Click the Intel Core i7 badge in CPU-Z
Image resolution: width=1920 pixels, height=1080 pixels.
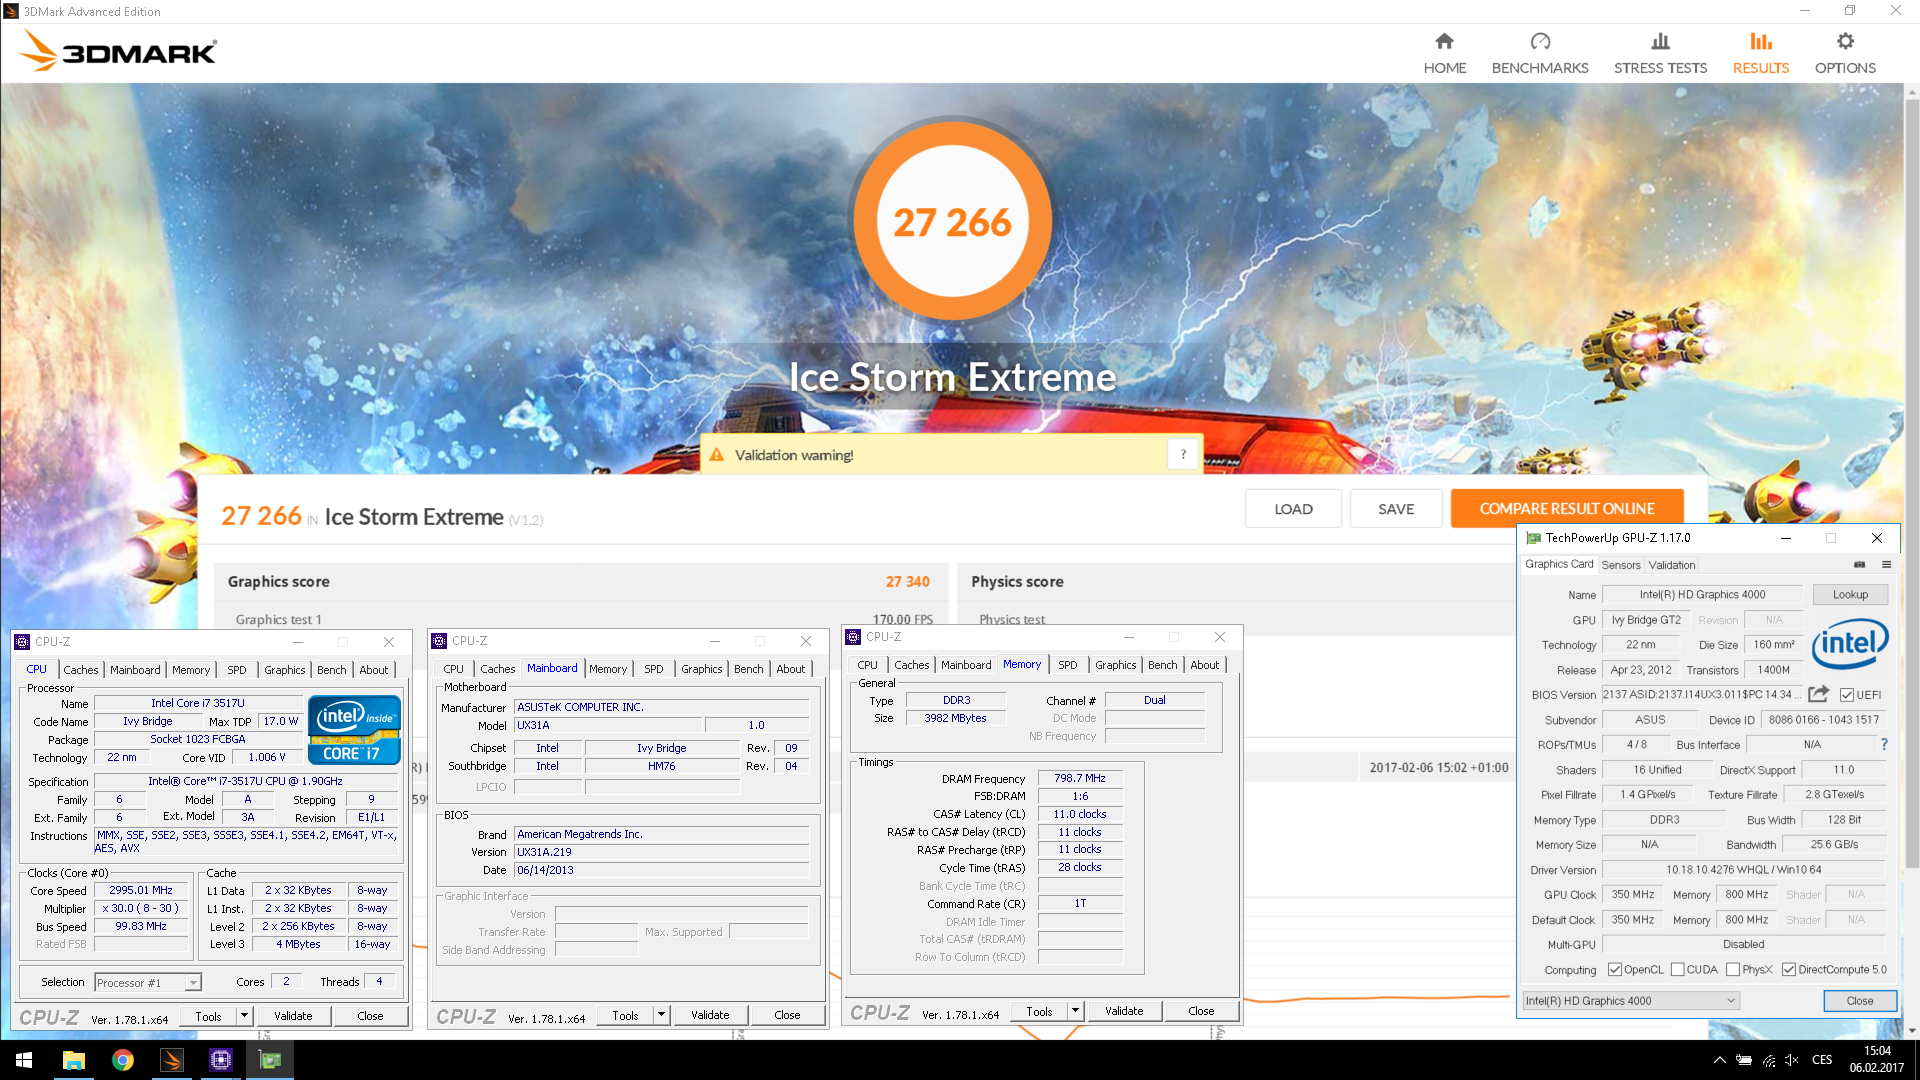click(354, 729)
